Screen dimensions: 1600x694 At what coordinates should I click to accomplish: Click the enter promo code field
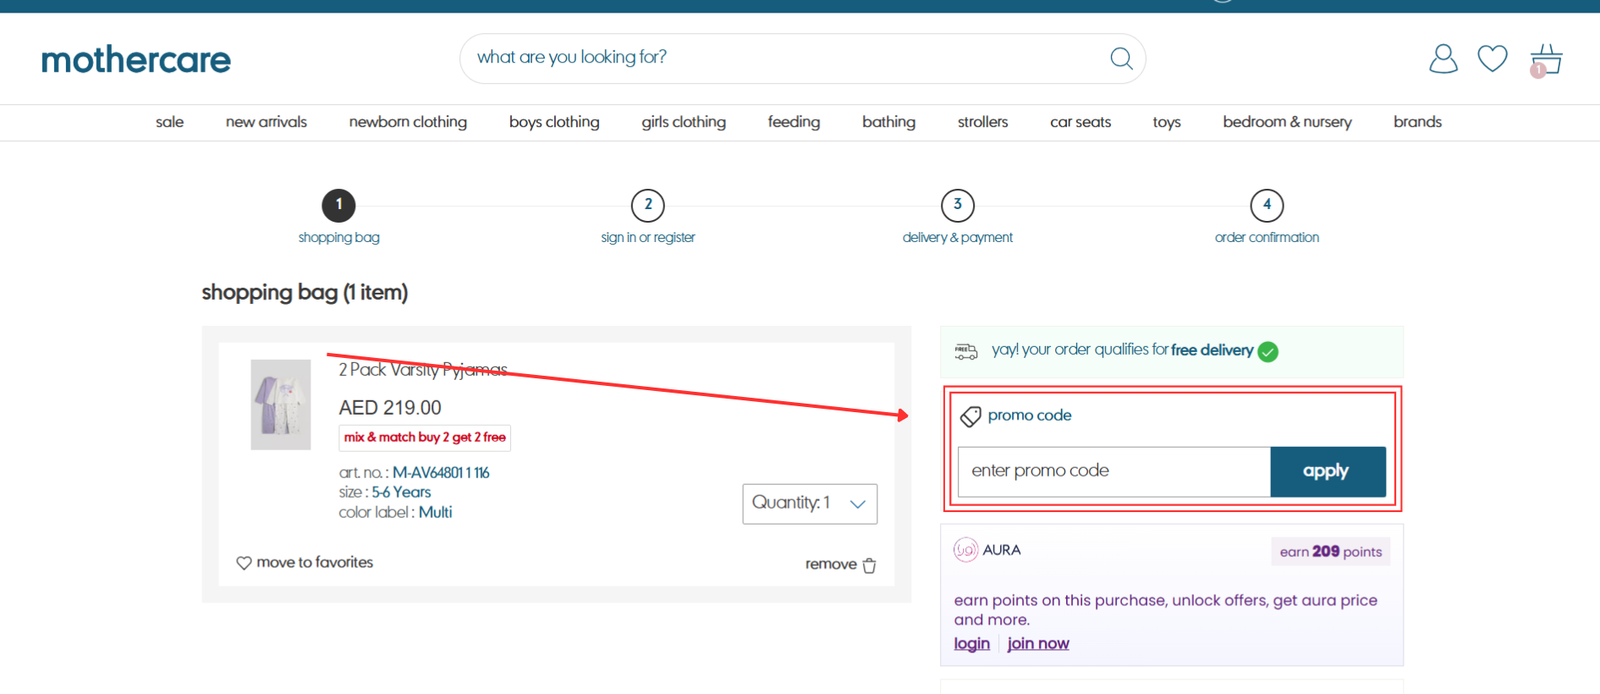(1113, 471)
